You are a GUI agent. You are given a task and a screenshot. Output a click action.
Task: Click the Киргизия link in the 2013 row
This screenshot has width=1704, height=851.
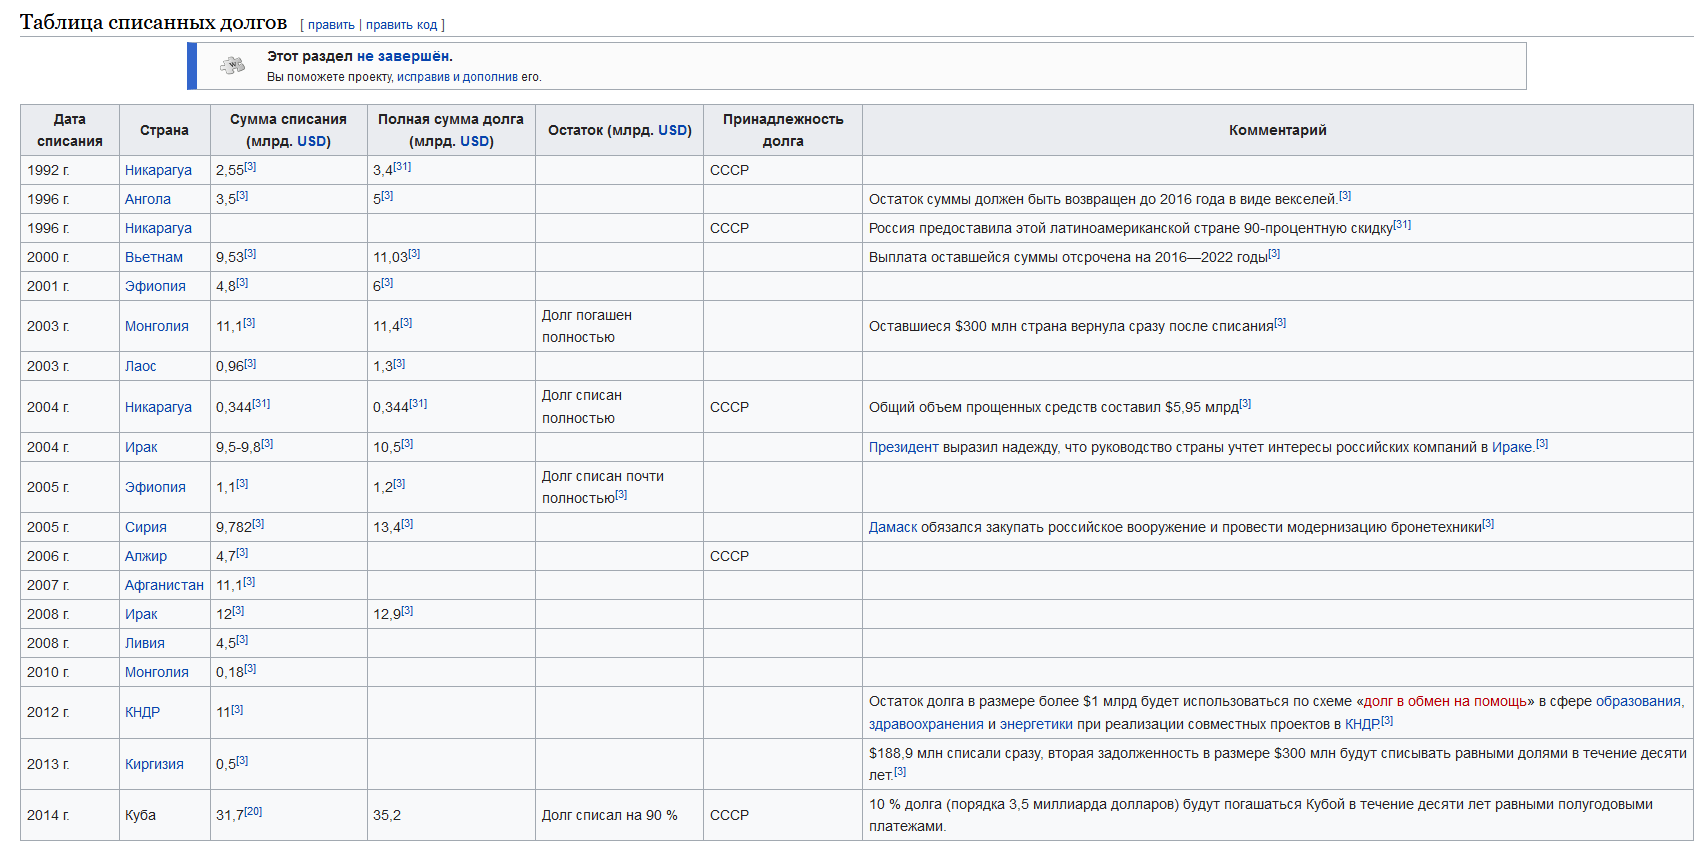click(x=154, y=764)
